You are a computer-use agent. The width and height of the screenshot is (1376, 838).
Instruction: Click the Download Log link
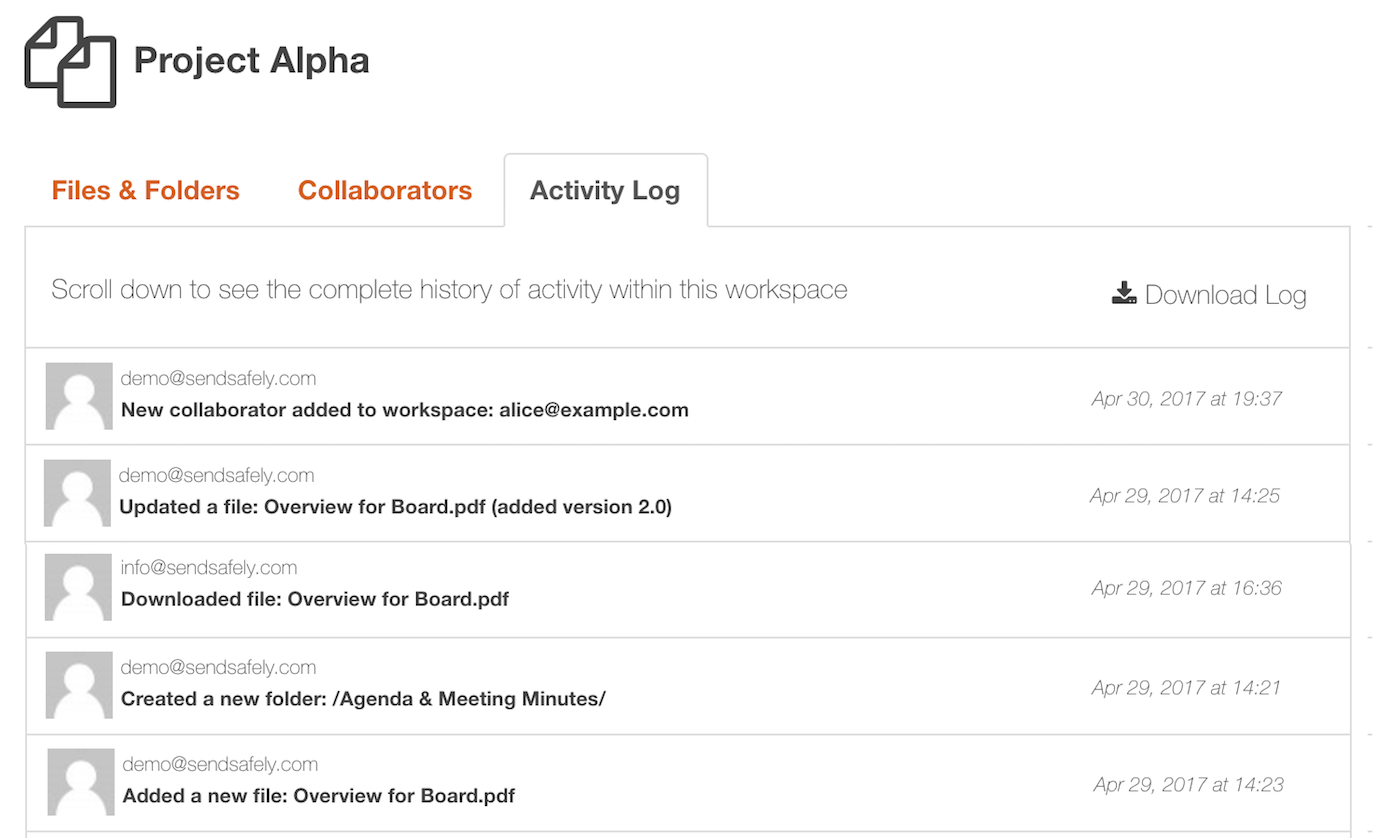[x=1225, y=295]
